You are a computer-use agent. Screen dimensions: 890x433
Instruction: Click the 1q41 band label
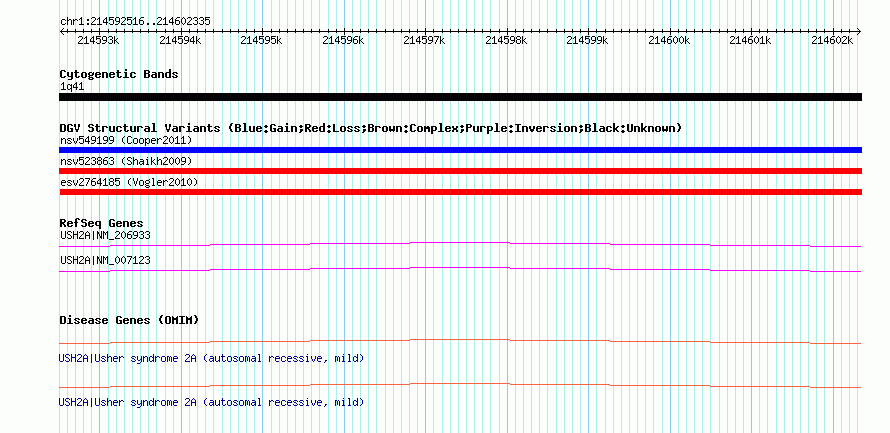click(72, 87)
